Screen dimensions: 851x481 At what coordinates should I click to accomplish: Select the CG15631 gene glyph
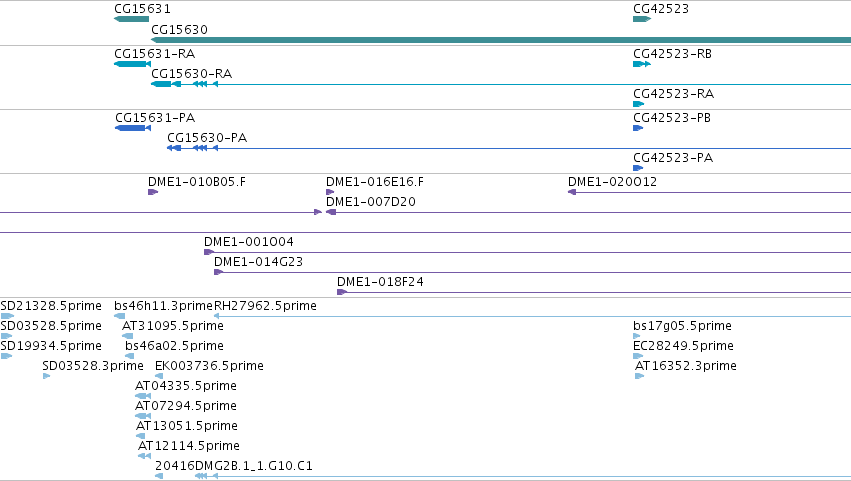(131, 19)
